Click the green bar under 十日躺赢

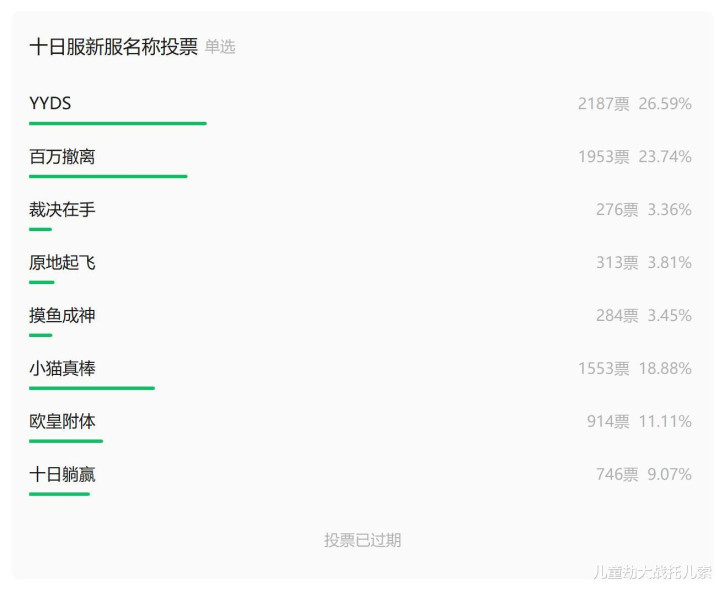pos(59,493)
